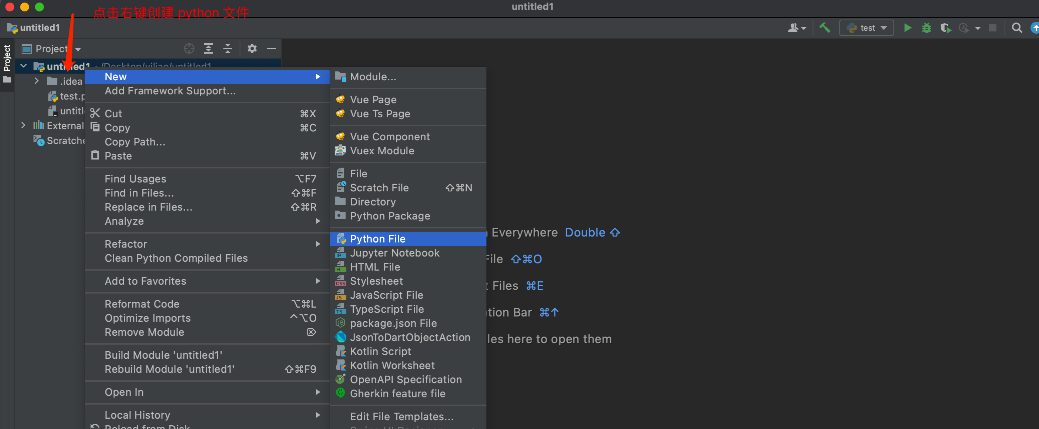Select package.json File in the submenu
Viewport: 1039px width, 429px height.
pyautogui.click(x=408, y=323)
